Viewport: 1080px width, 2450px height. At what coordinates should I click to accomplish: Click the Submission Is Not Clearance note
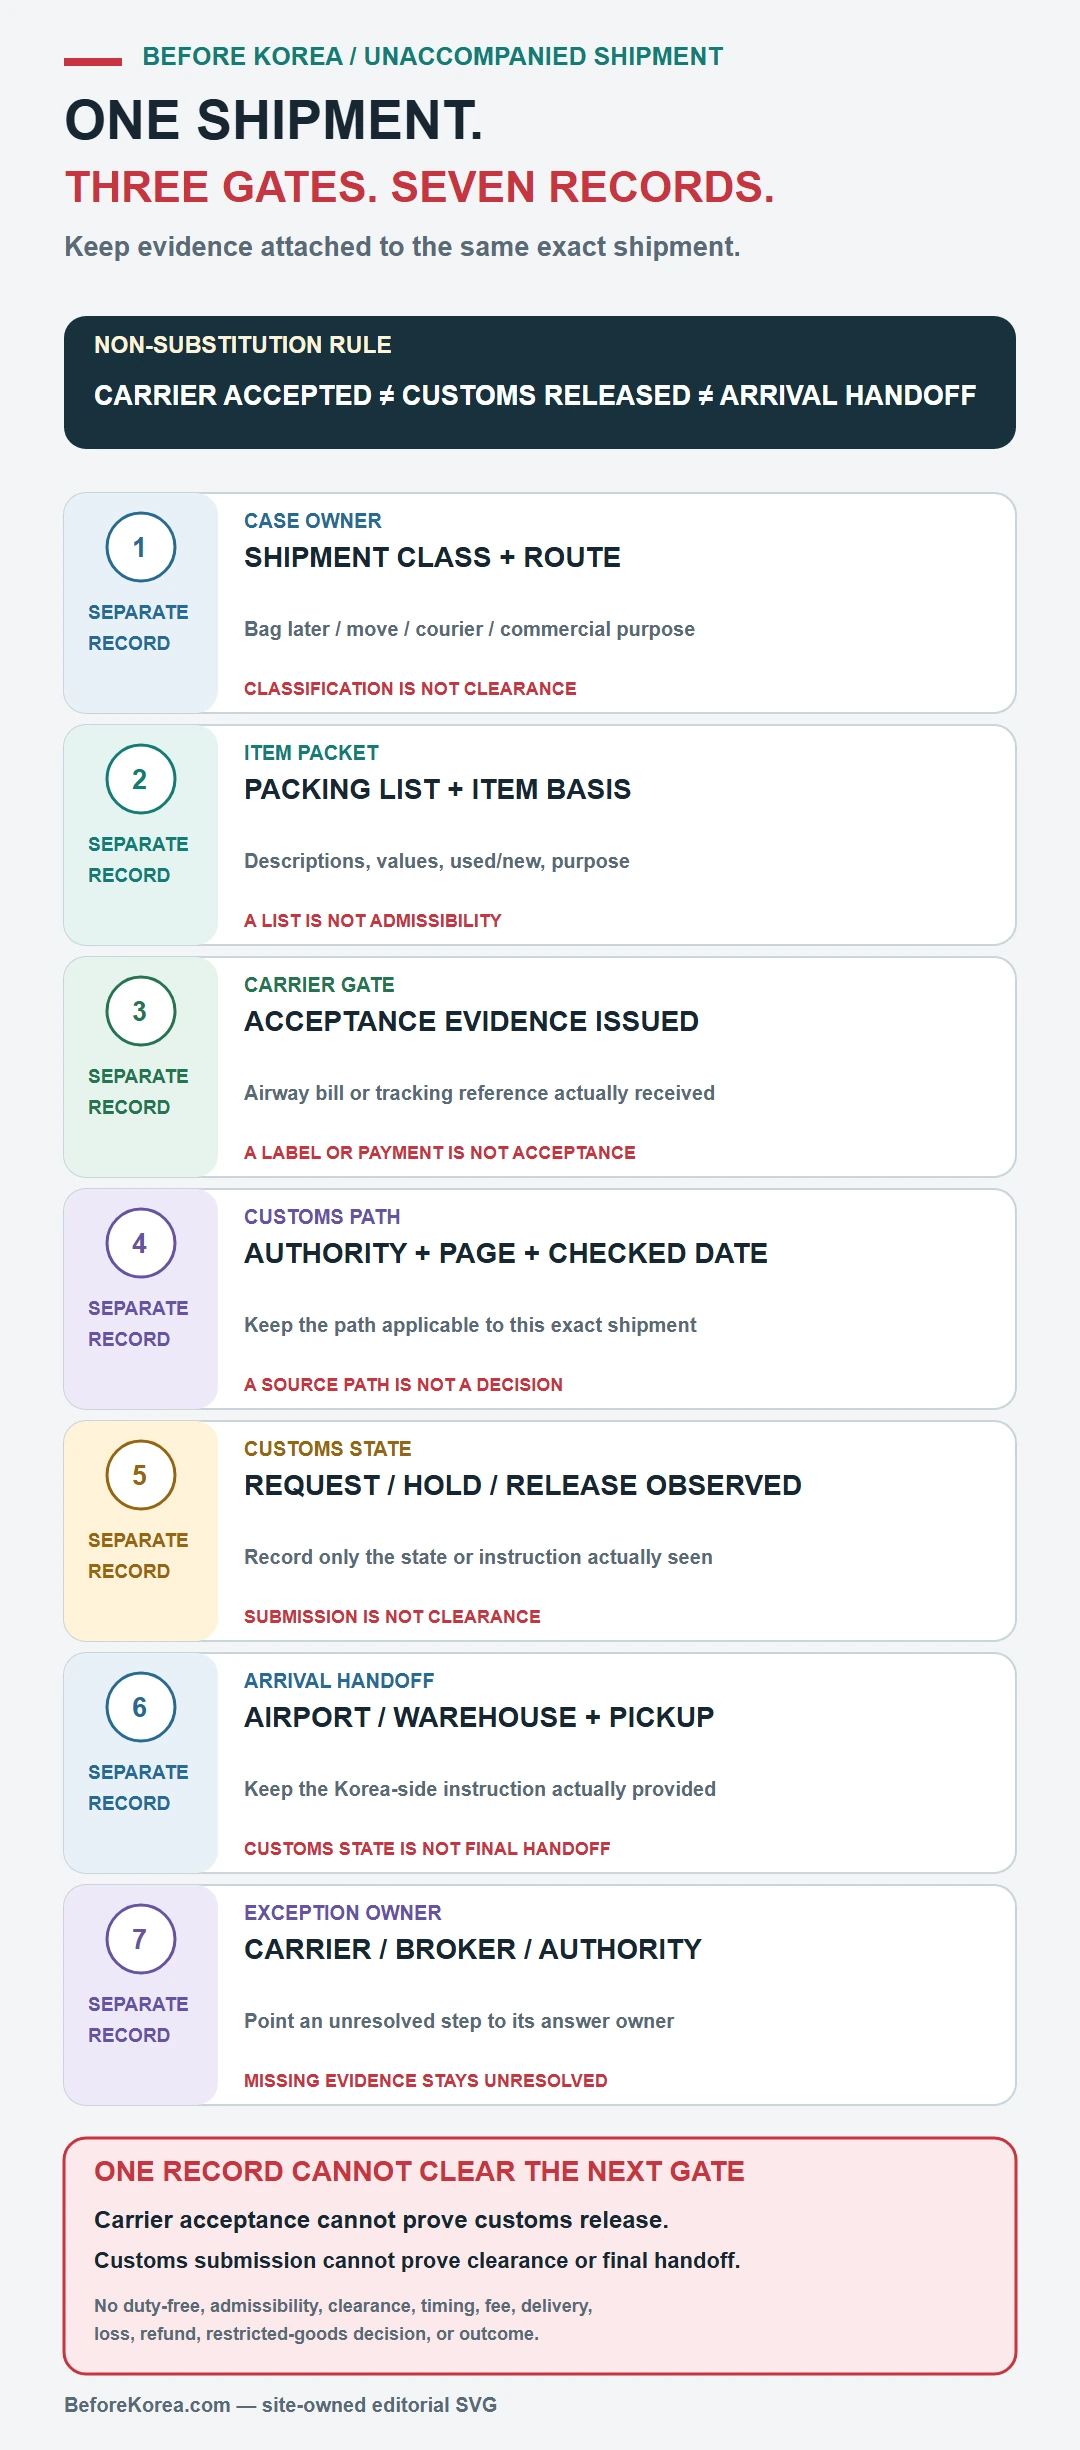coord(392,1616)
